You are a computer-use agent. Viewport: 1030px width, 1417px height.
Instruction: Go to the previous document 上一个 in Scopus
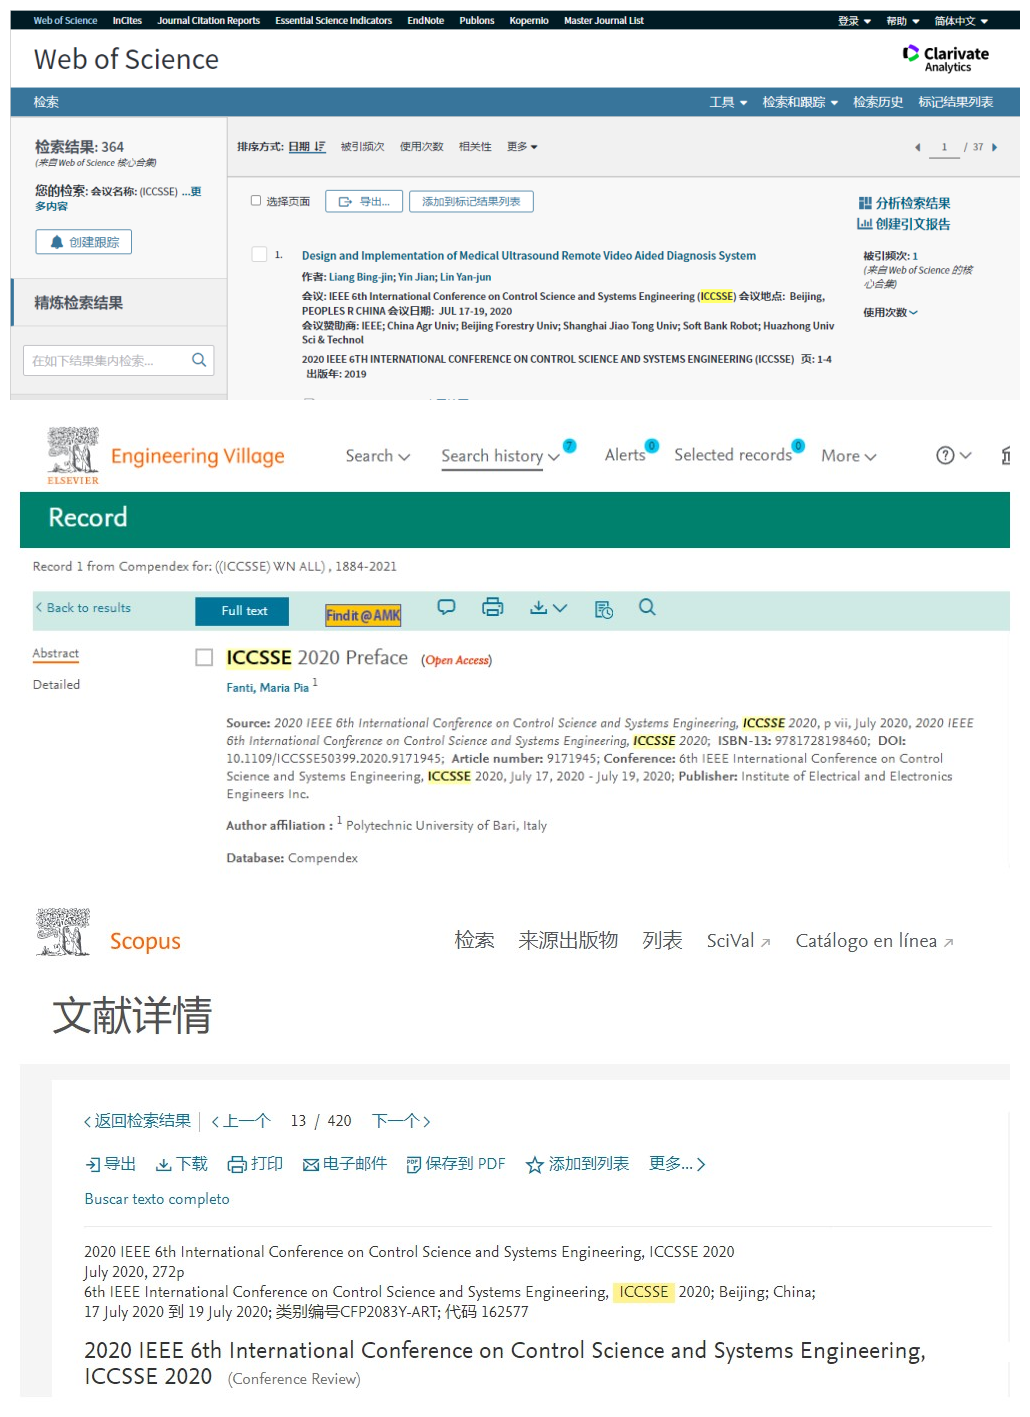pyautogui.click(x=241, y=1121)
